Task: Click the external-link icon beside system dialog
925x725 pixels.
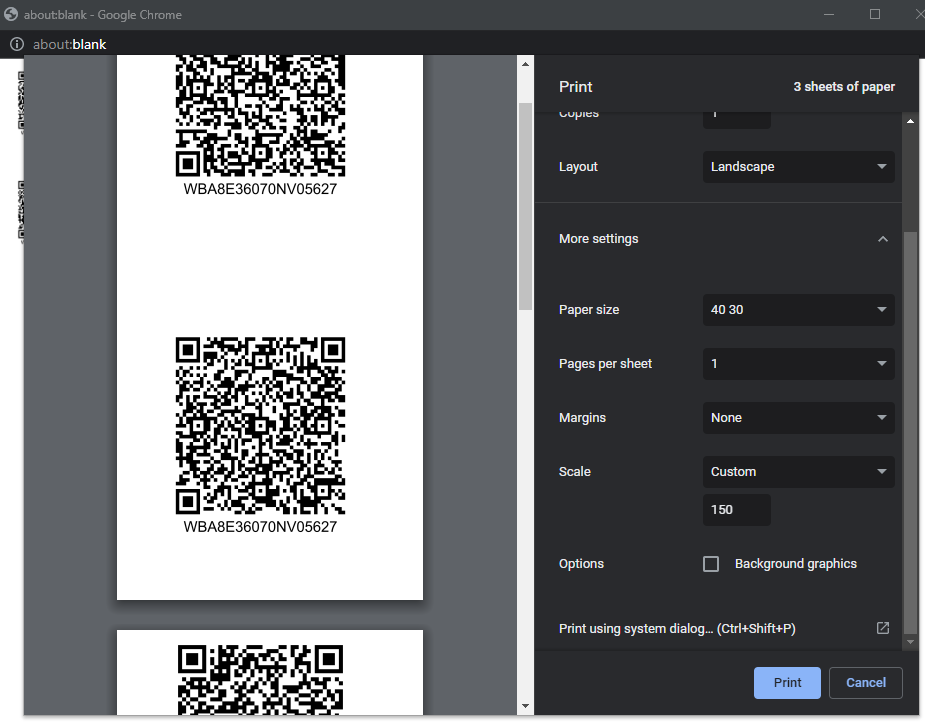Action: pyautogui.click(x=883, y=628)
